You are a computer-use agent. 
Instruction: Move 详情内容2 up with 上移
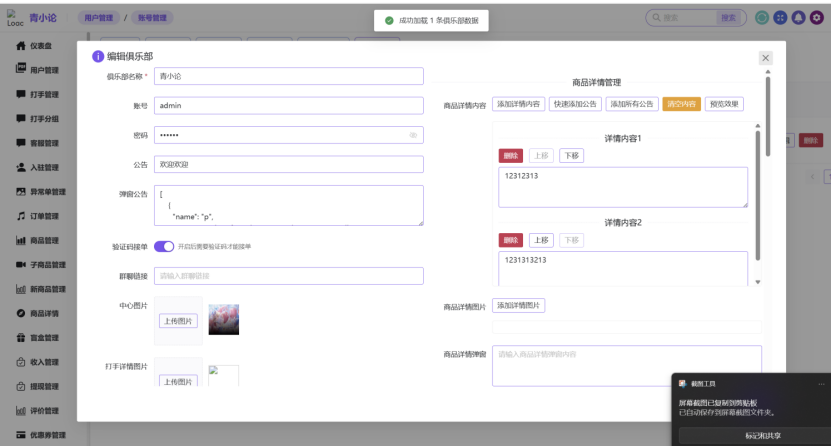pos(541,240)
